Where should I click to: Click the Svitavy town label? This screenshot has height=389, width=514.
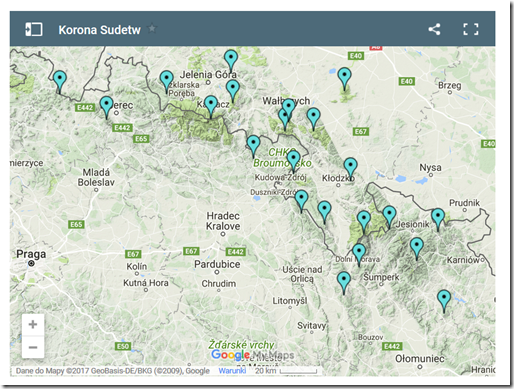312,325
